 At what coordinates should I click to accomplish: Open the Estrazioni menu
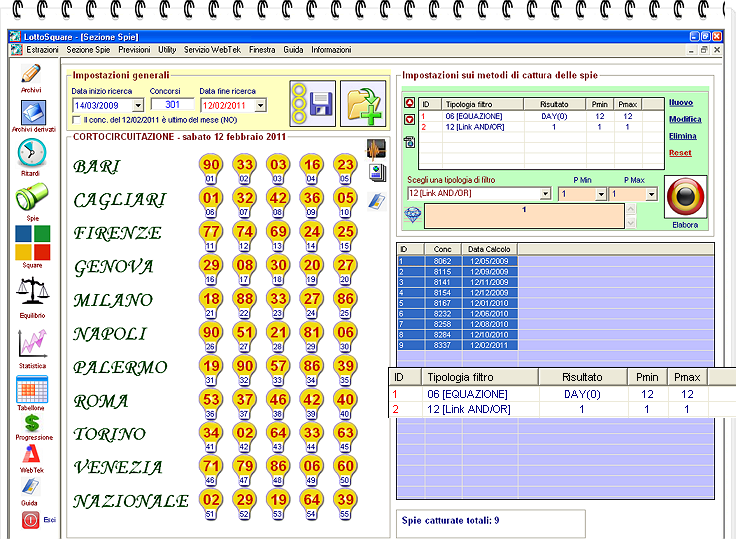click(x=42, y=50)
